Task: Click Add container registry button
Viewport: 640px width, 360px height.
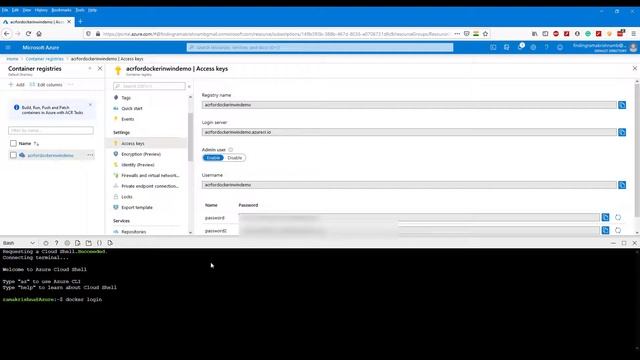Action: [17, 84]
